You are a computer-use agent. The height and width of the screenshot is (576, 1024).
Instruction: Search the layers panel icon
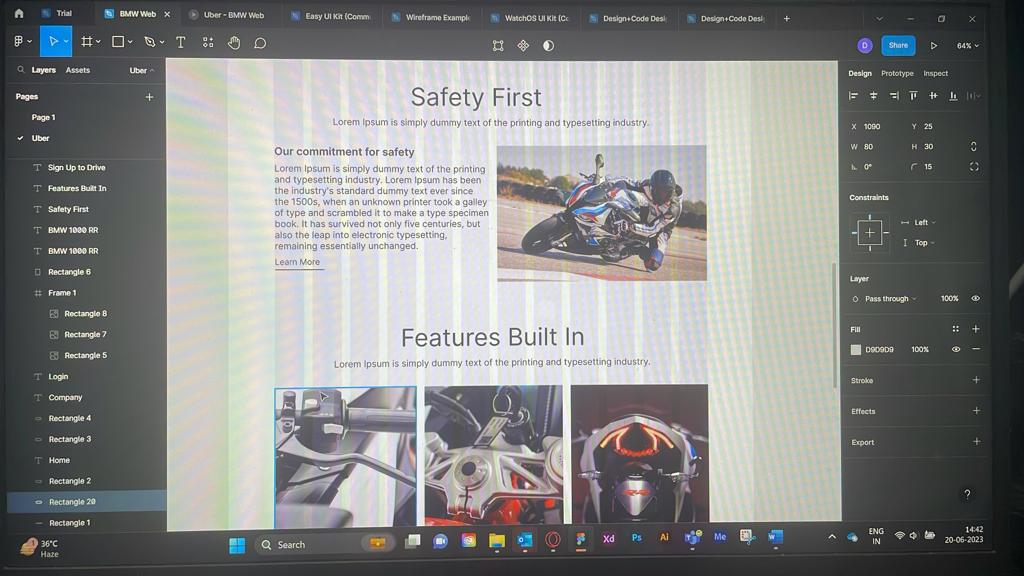click(x=21, y=69)
